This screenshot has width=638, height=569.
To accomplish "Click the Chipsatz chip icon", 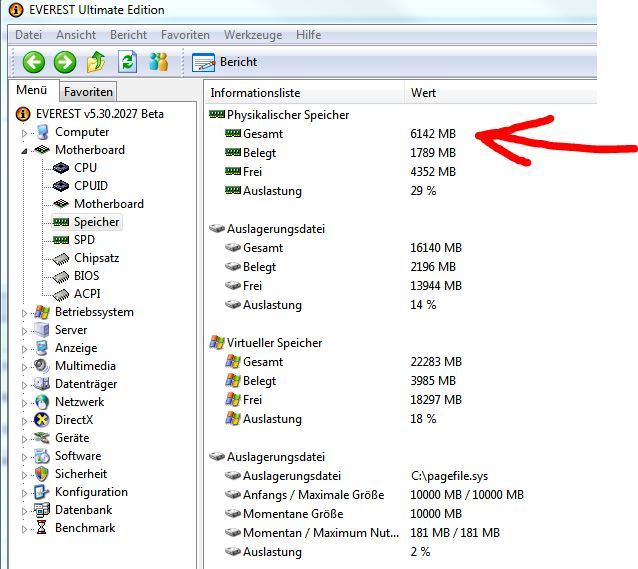I will (61, 258).
